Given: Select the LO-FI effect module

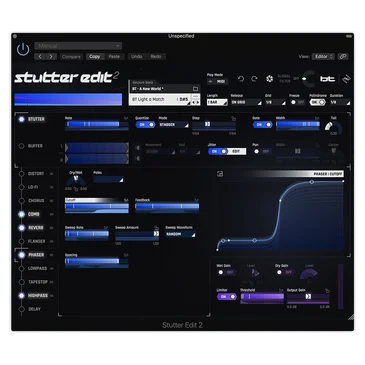Looking at the screenshot, I should click(x=33, y=187).
